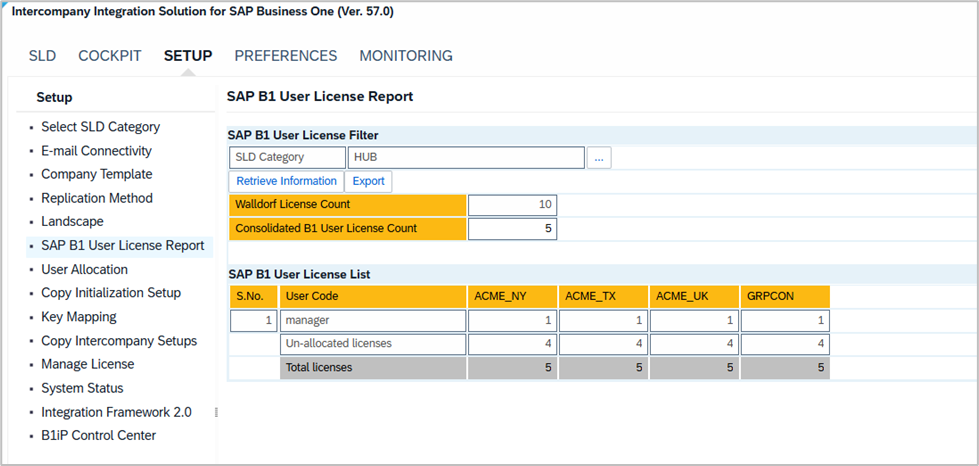Open the SLD Category lookup ellipsis button
This screenshot has width=979, height=466.
click(x=599, y=158)
